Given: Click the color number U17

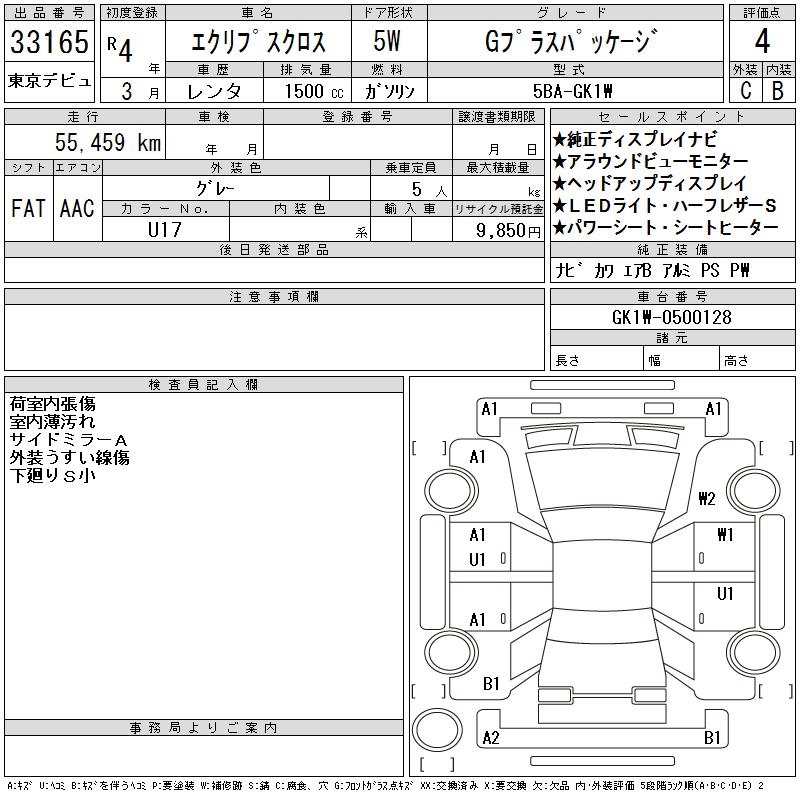Looking at the screenshot, I should (164, 230).
